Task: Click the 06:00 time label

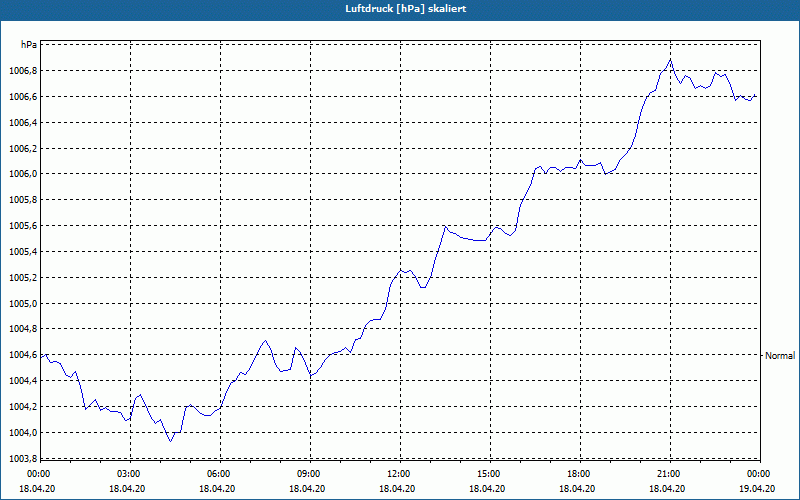Action: (220, 474)
